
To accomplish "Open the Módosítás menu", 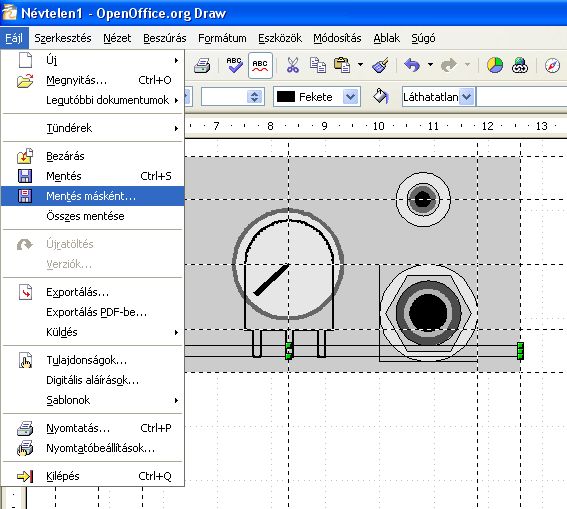I will click(337, 38).
